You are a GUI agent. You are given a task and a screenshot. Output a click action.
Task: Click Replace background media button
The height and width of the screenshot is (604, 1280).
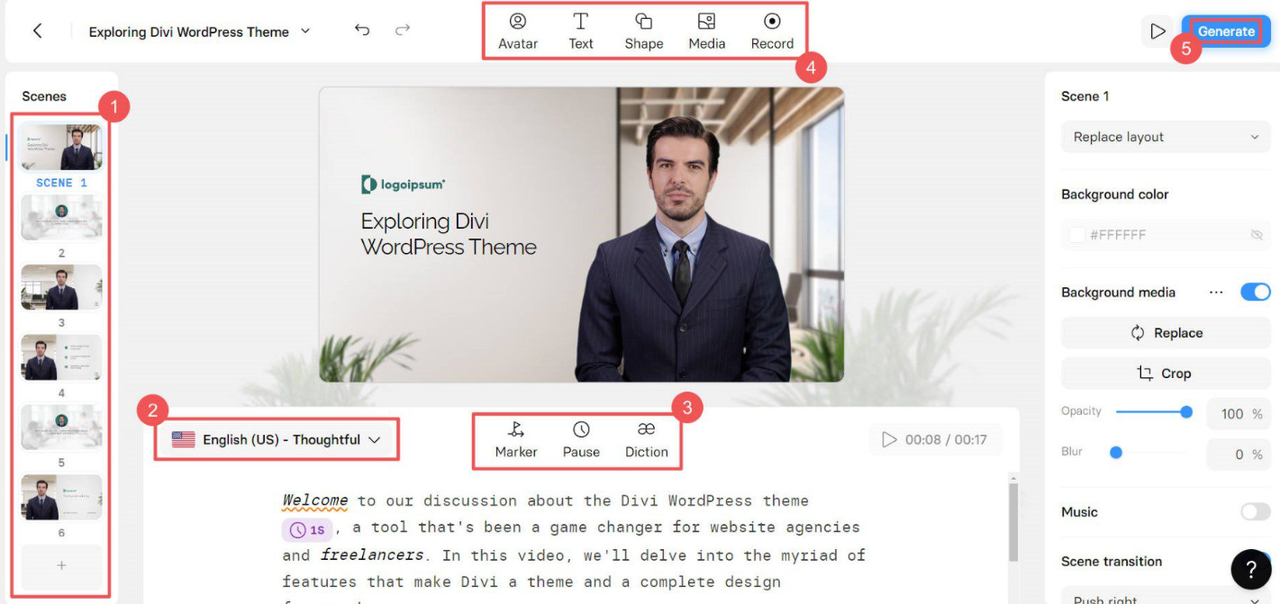coord(1166,333)
